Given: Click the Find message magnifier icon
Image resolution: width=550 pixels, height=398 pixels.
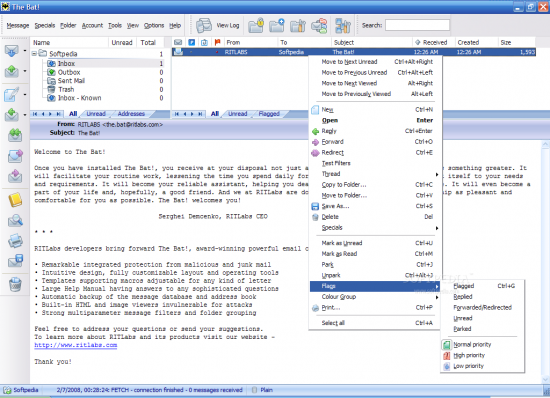Looking at the screenshot, I should (15, 221).
